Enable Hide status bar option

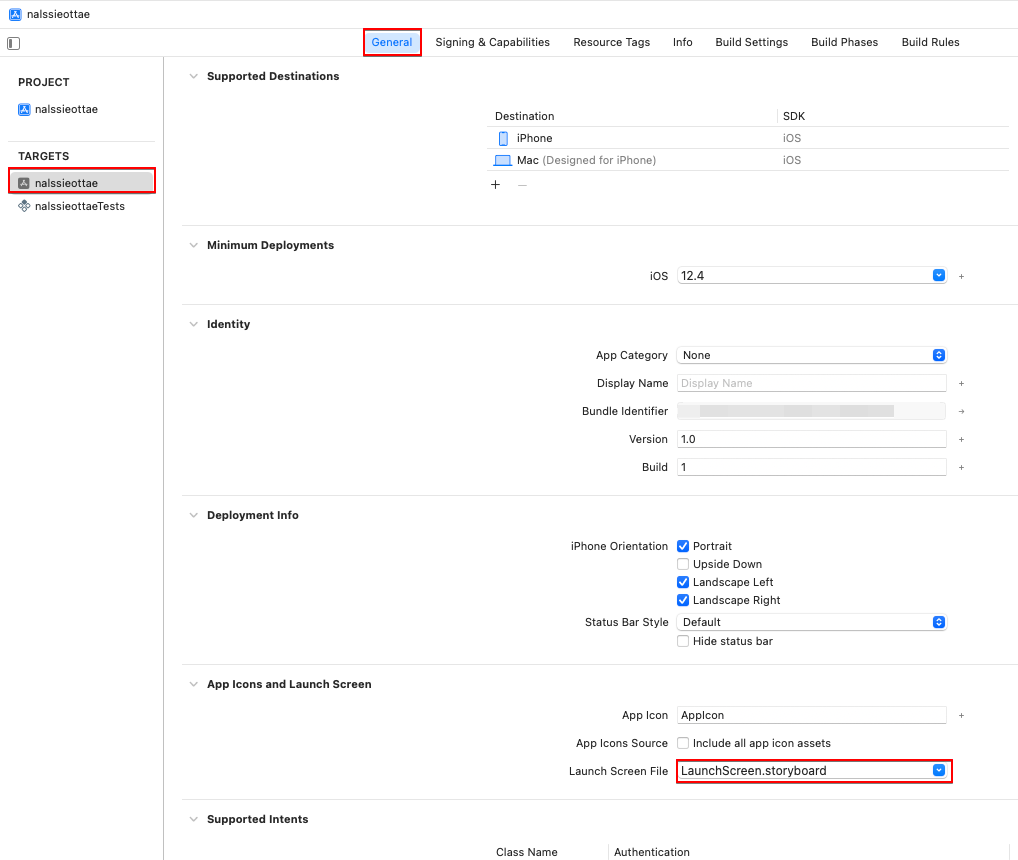[x=683, y=641]
